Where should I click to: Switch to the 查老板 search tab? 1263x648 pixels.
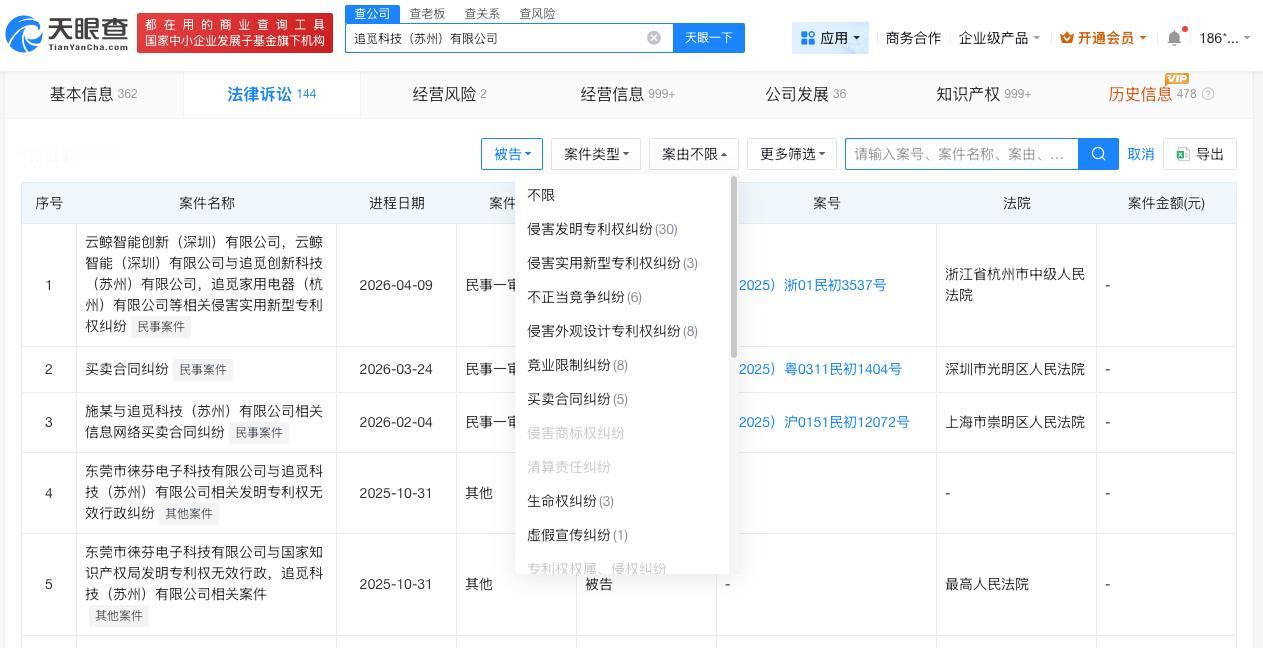coord(427,13)
